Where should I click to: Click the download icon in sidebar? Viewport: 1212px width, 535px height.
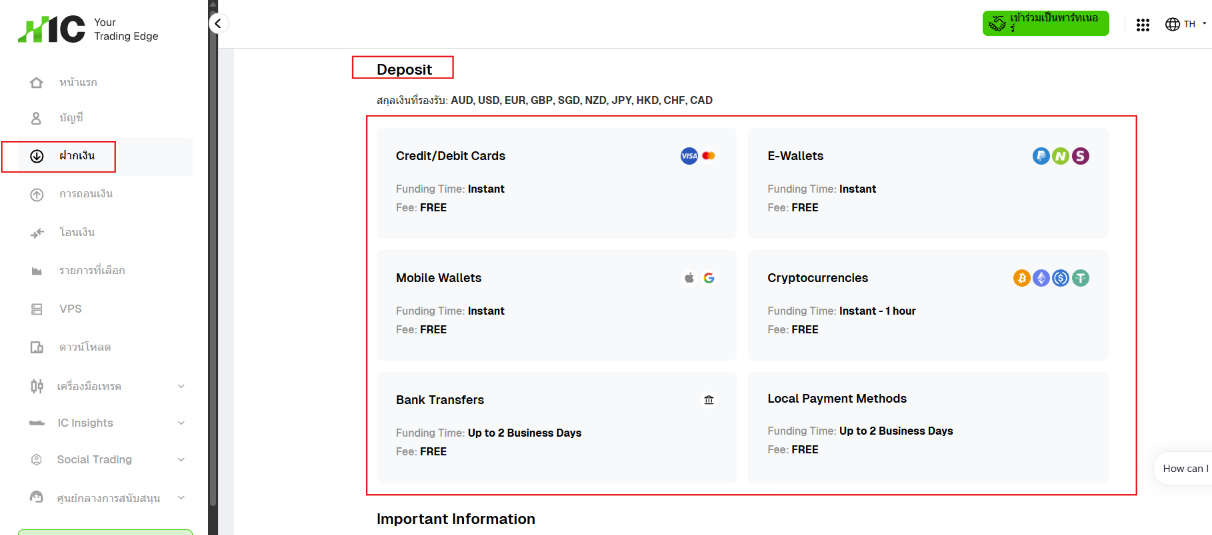(37, 347)
